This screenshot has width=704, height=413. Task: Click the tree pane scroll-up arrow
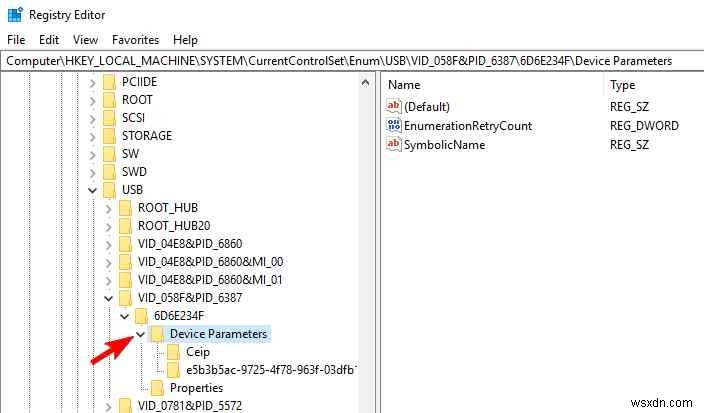coord(365,83)
